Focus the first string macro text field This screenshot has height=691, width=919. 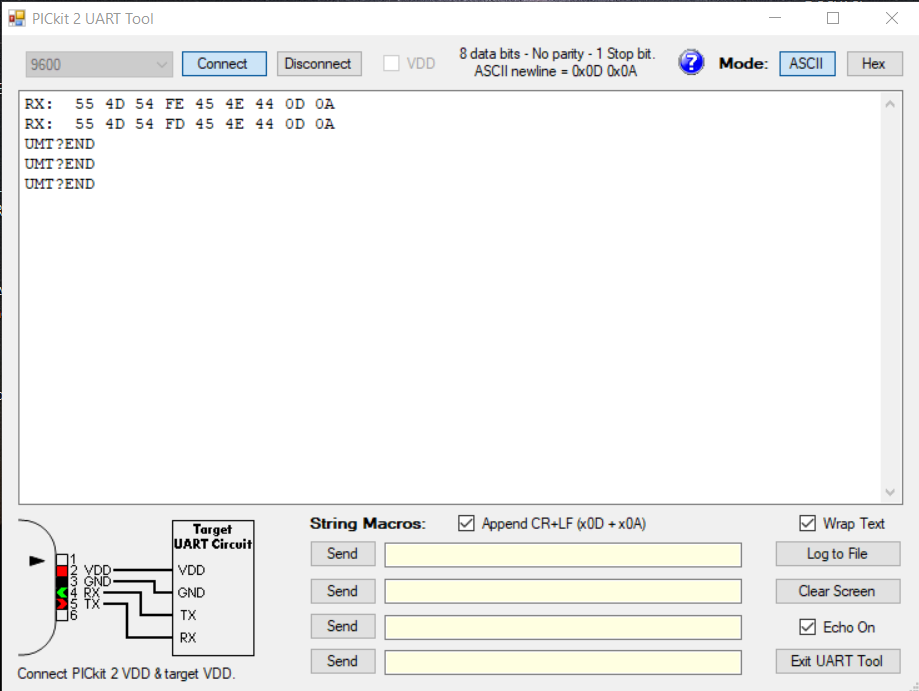click(563, 555)
